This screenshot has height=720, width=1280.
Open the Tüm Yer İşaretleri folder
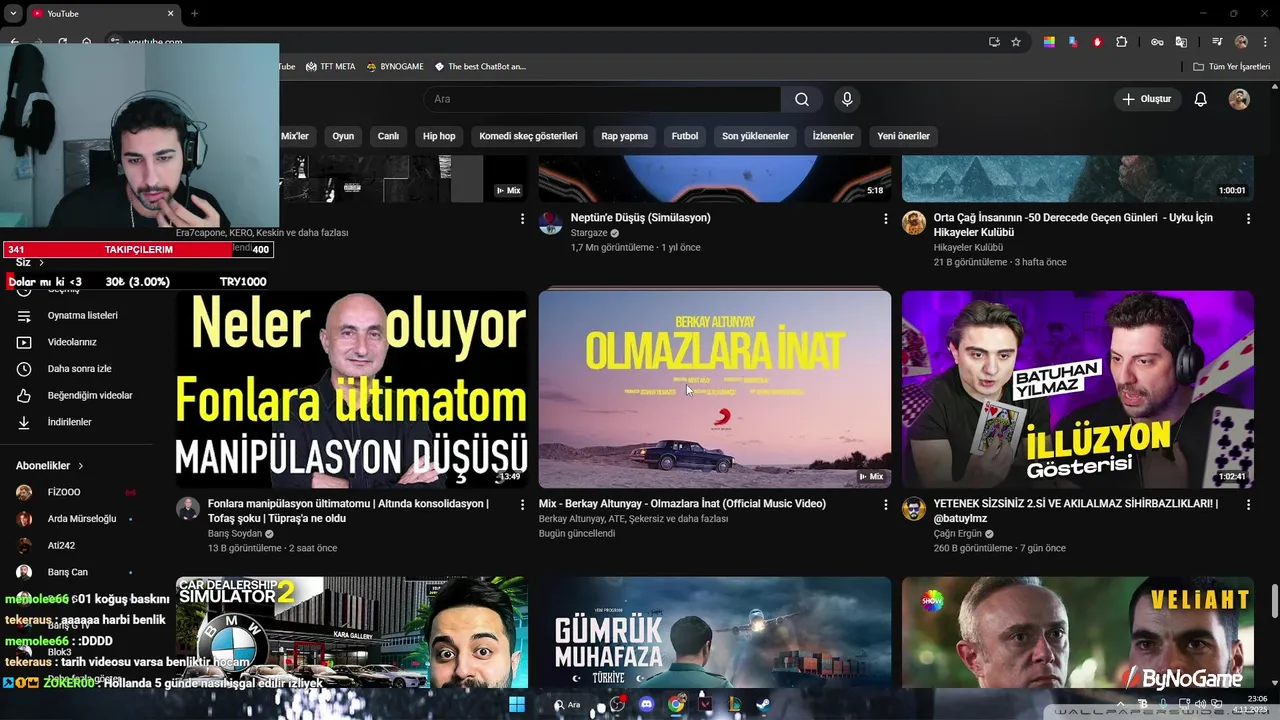click(1231, 67)
